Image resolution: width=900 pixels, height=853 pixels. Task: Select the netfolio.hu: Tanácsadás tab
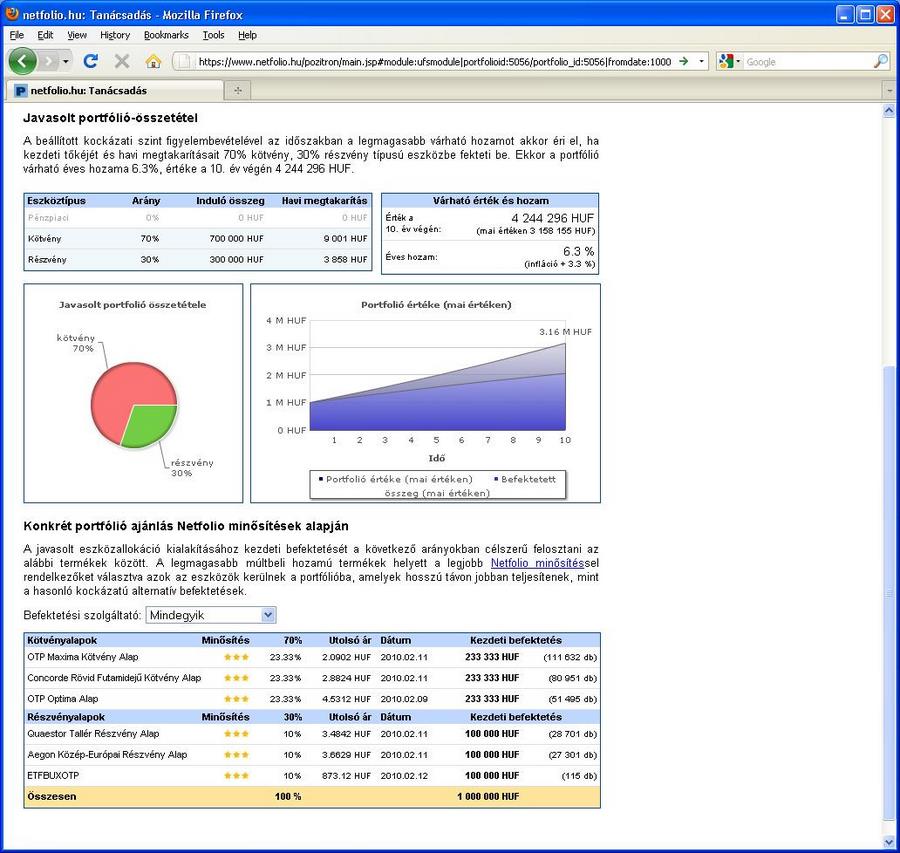(x=115, y=90)
